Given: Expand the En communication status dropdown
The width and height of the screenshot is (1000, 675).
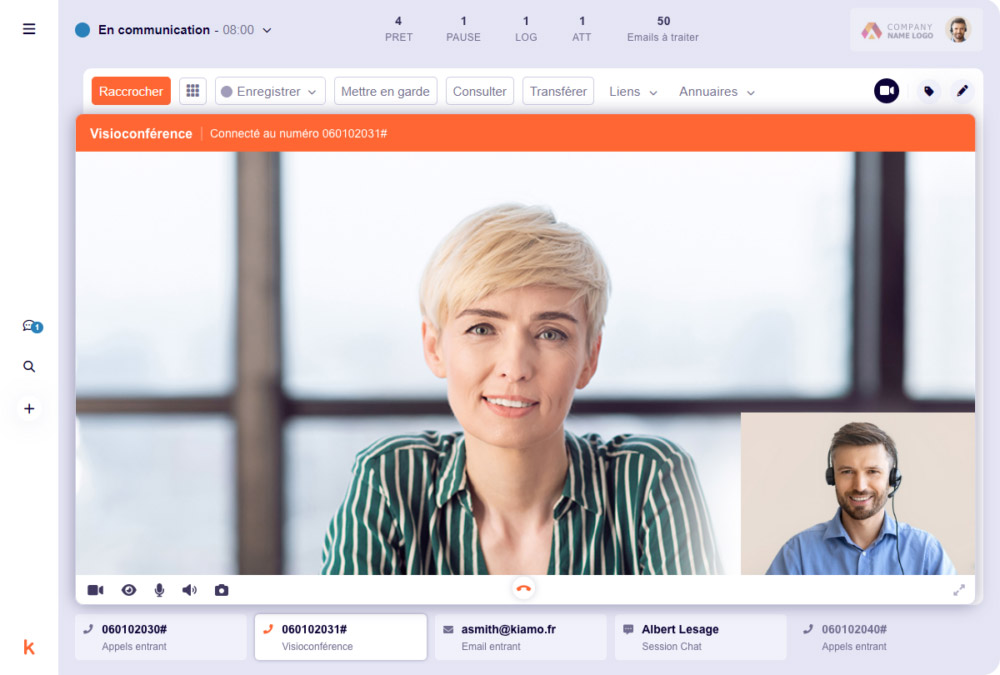Looking at the screenshot, I should coord(267,30).
